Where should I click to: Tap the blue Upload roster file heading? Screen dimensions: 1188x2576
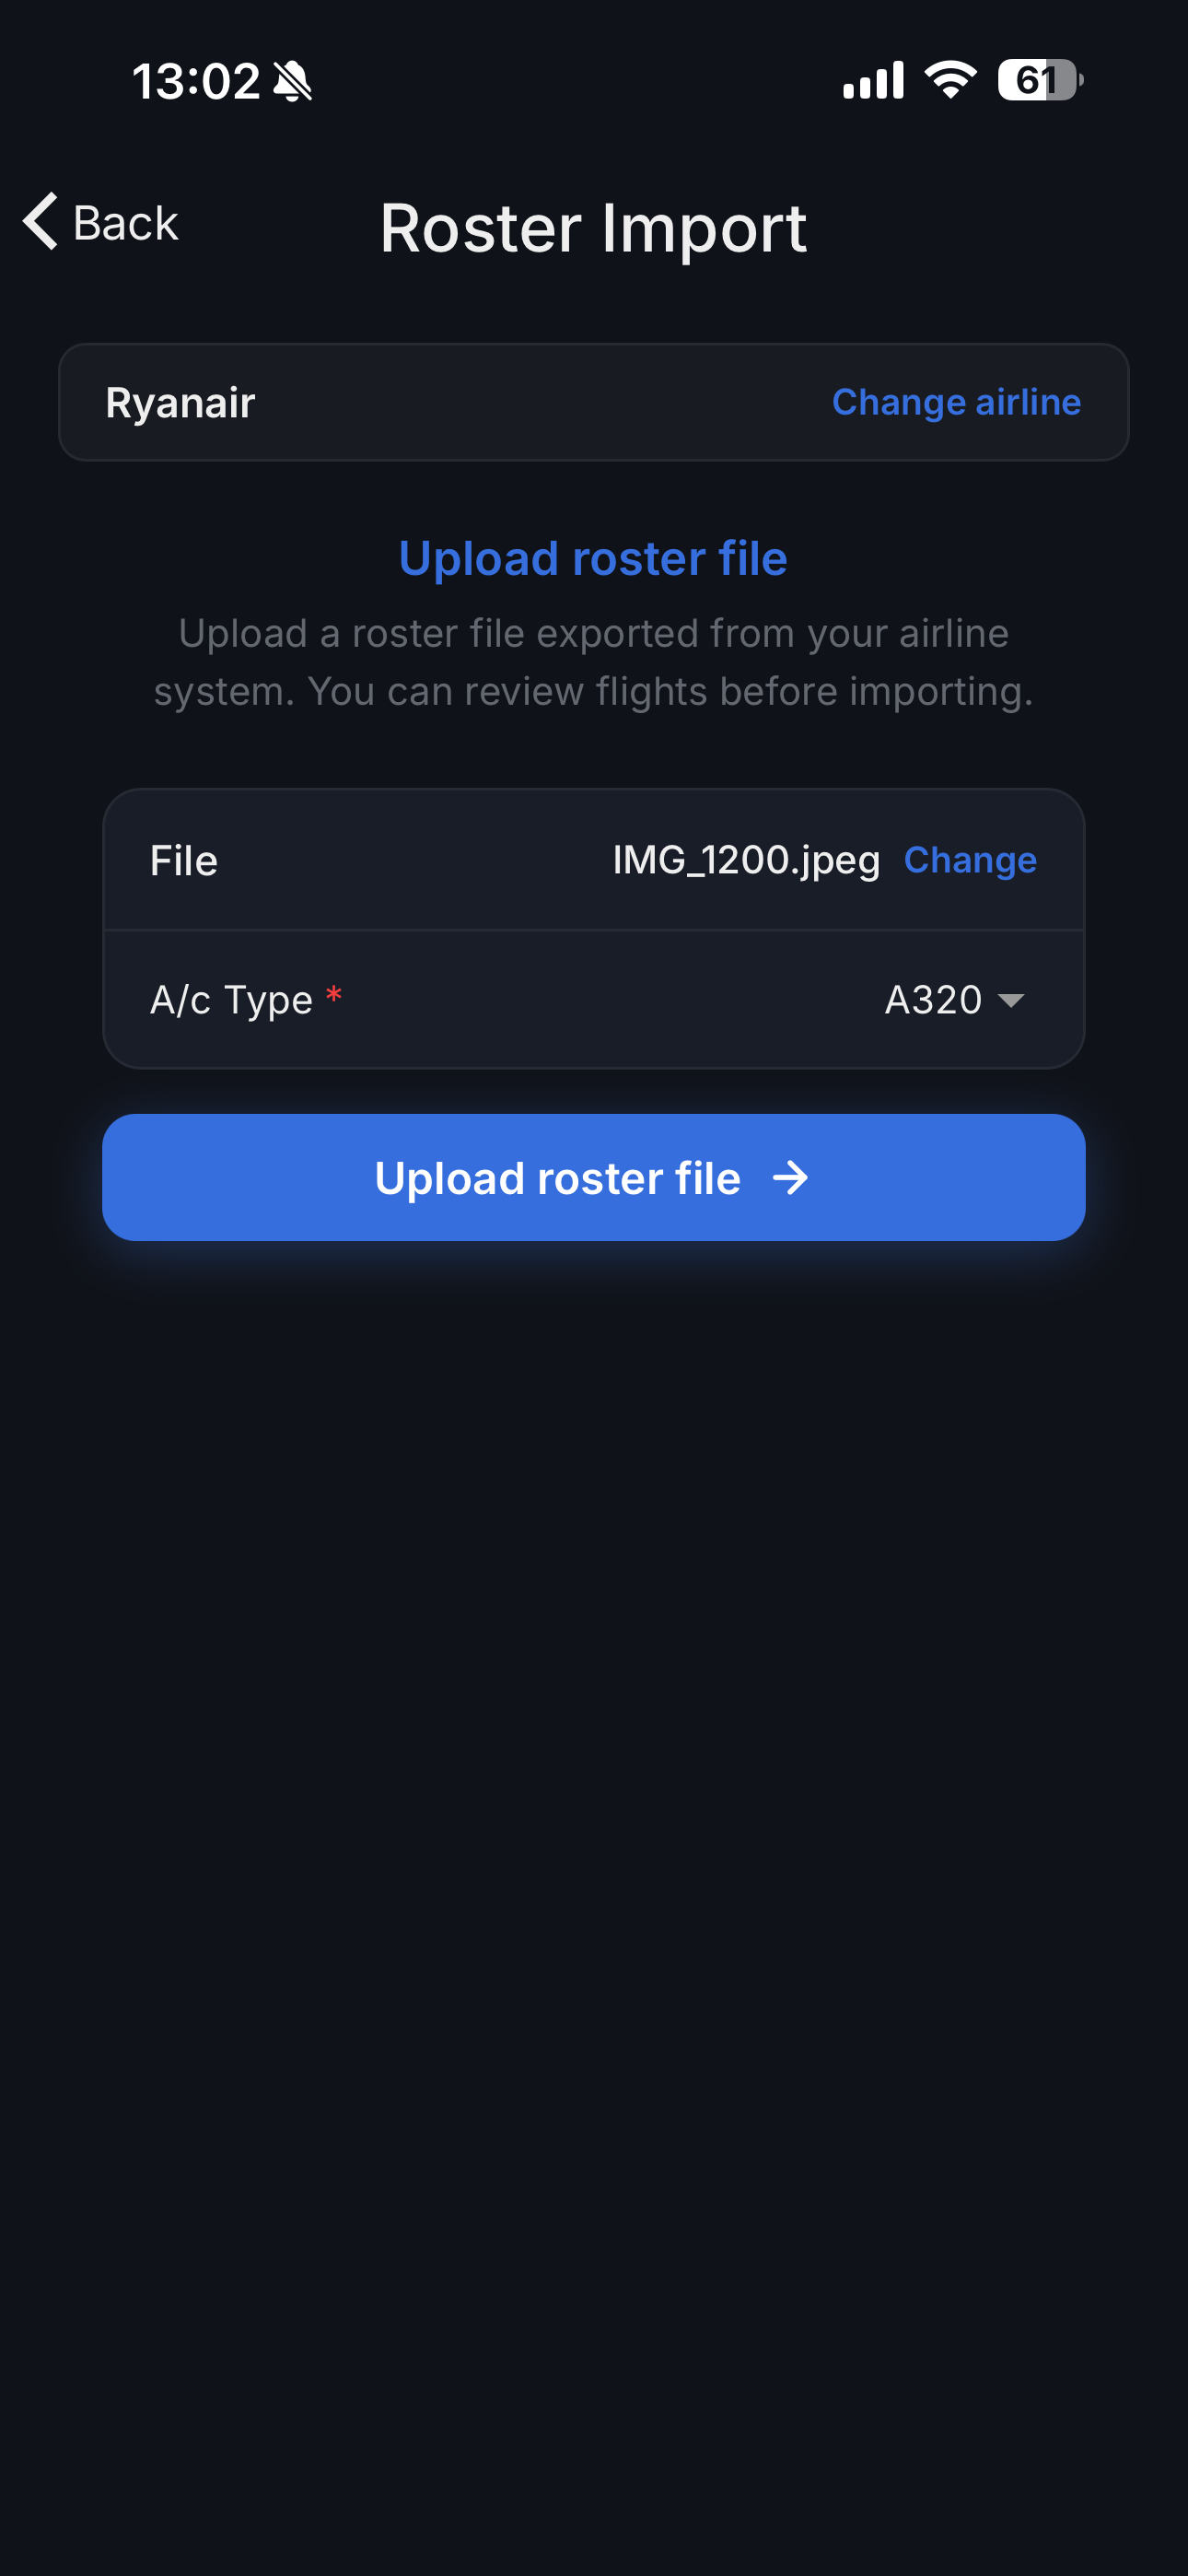(x=593, y=558)
